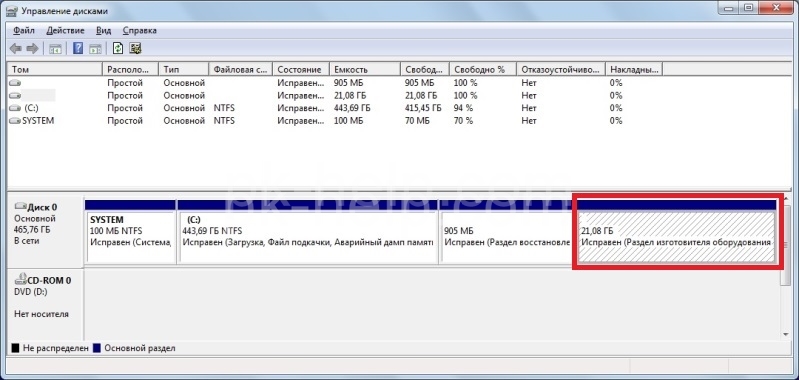Click the Back arrow in the toolbar
The height and width of the screenshot is (380, 799).
tap(16, 48)
